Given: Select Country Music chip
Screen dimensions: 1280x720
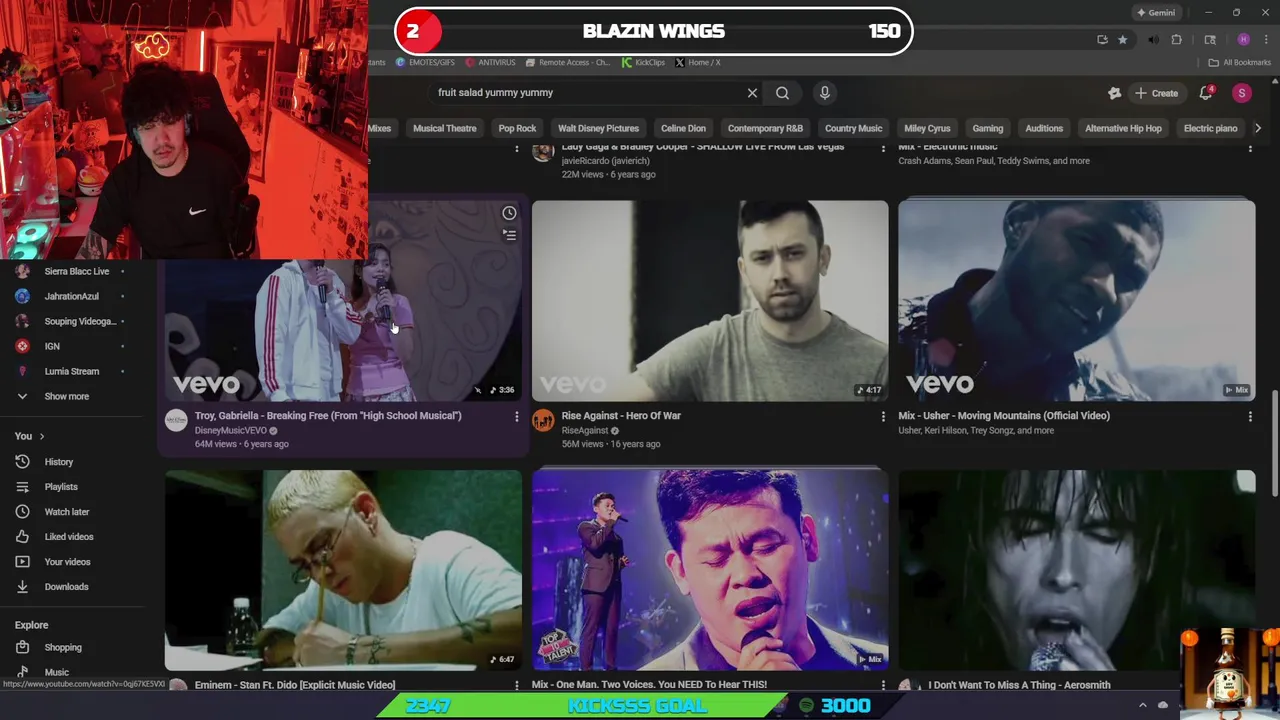Looking at the screenshot, I should coord(853,128).
